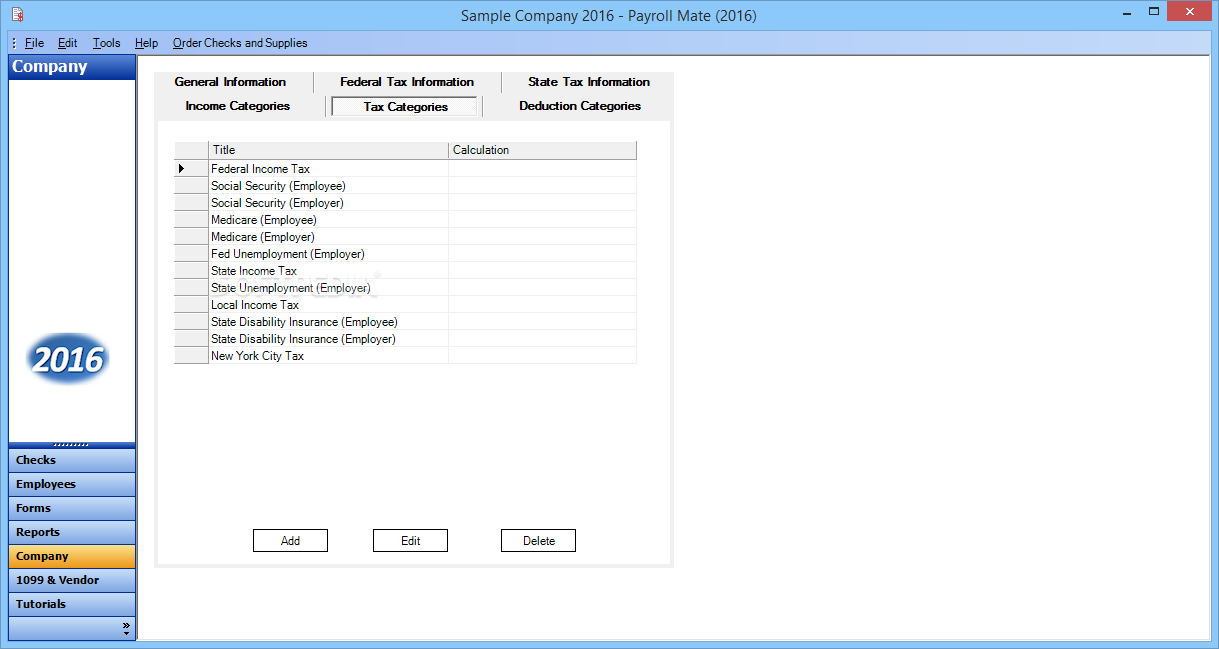Switch to the Deduction Categories tab

[x=580, y=106]
